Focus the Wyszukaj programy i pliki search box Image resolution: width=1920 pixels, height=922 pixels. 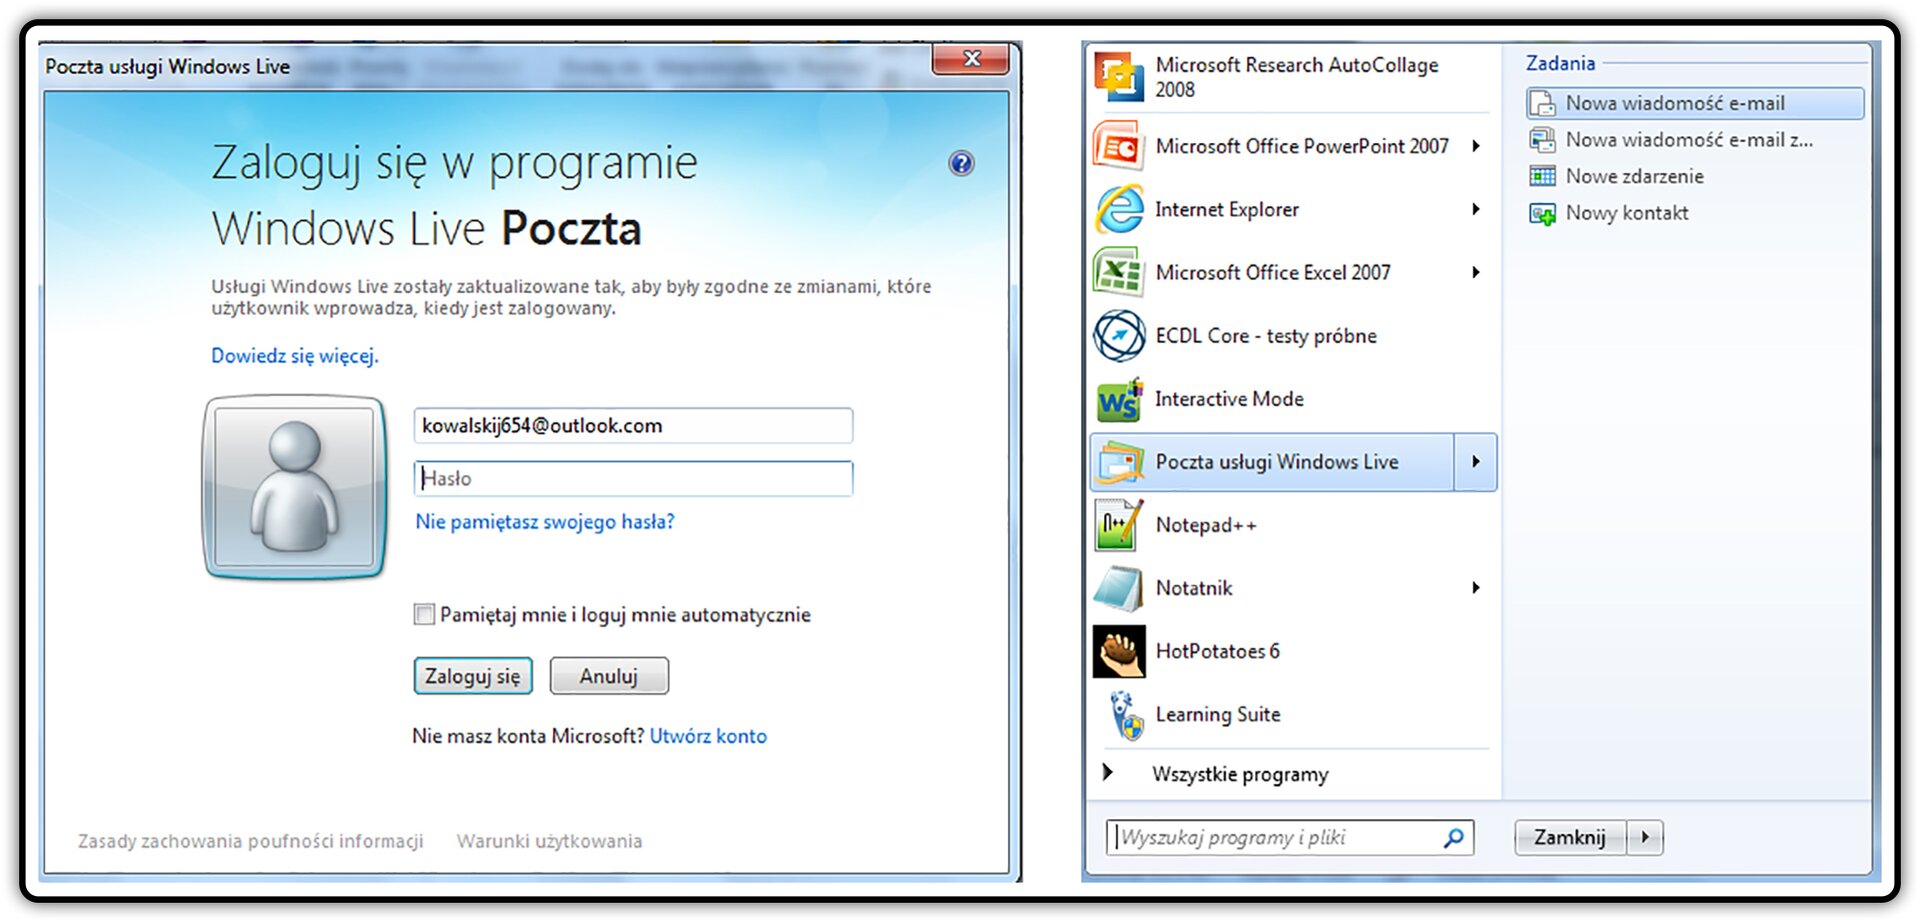pyautogui.click(x=1289, y=837)
